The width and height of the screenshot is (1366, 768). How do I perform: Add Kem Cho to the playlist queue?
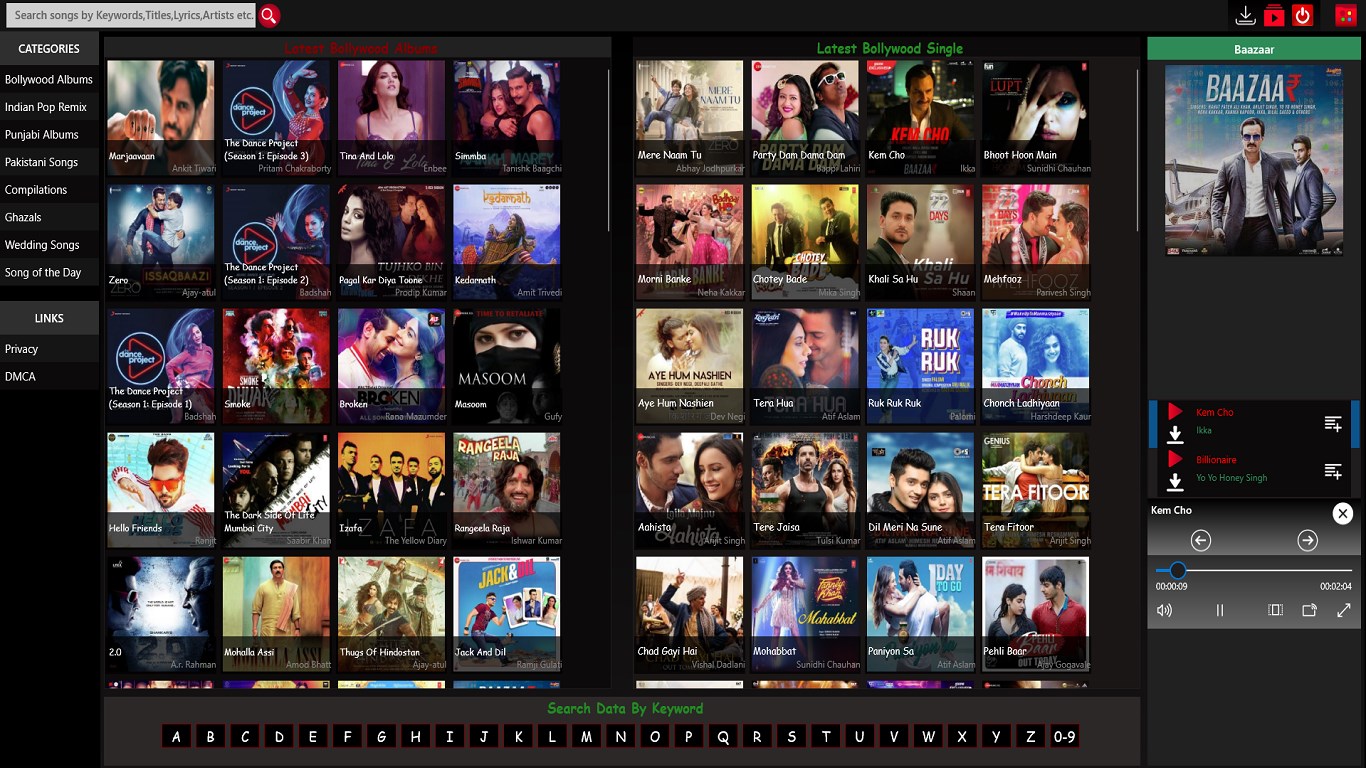click(1333, 423)
